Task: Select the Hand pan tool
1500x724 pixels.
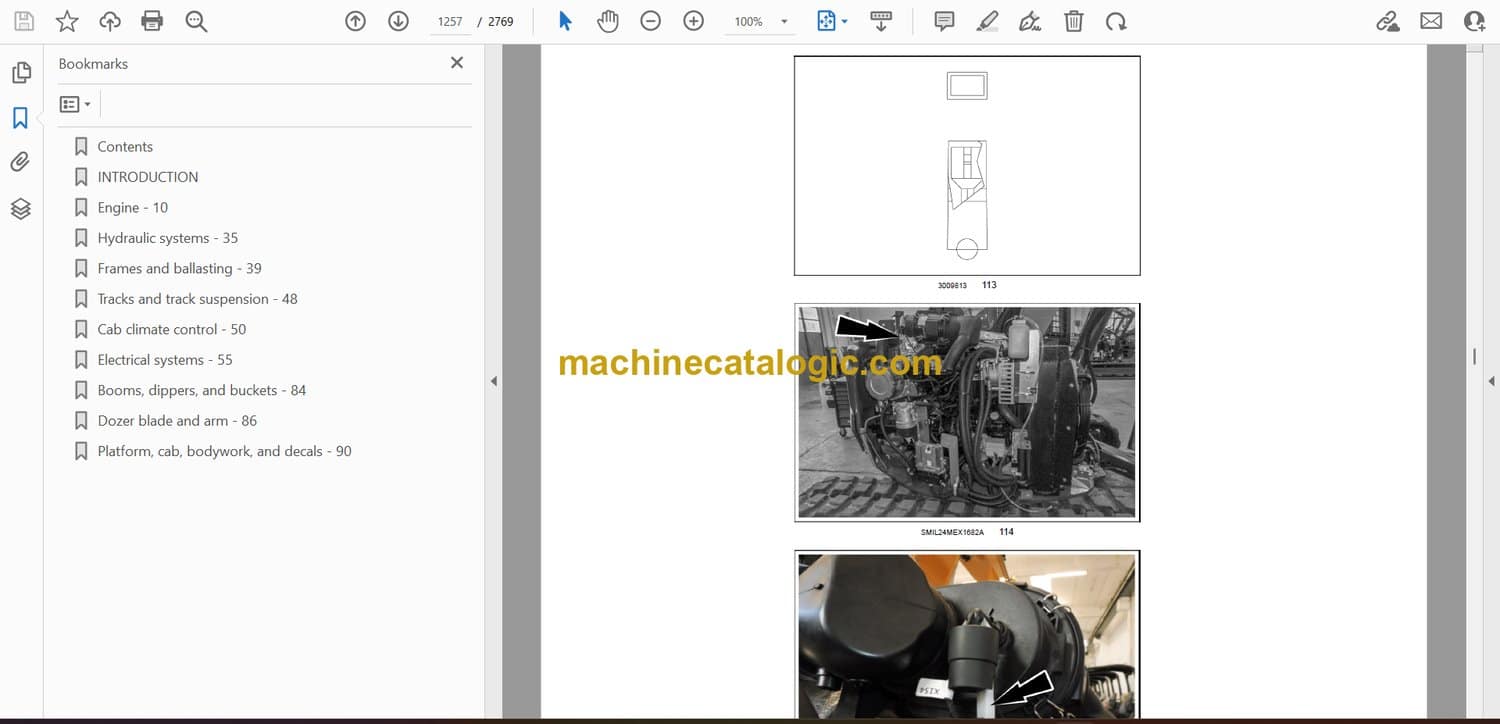Action: click(x=608, y=21)
